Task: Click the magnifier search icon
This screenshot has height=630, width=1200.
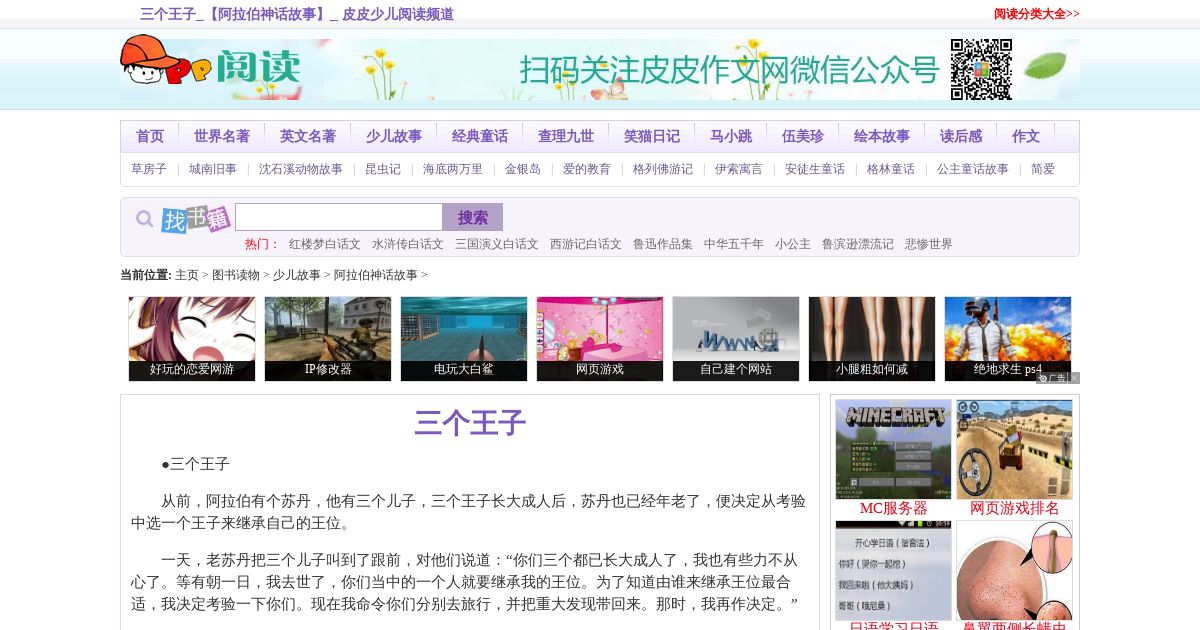Action: pyautogui.click(x=145, y=218)
